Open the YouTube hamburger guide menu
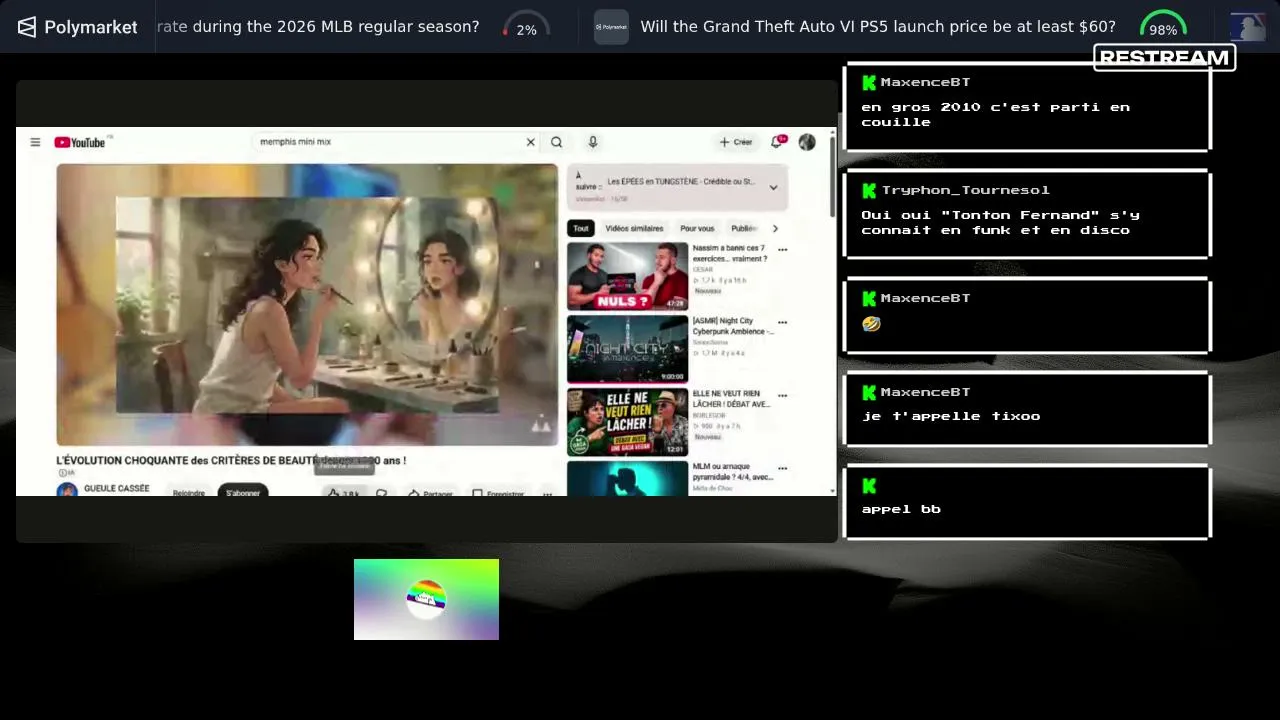 (x=35, y=142)
